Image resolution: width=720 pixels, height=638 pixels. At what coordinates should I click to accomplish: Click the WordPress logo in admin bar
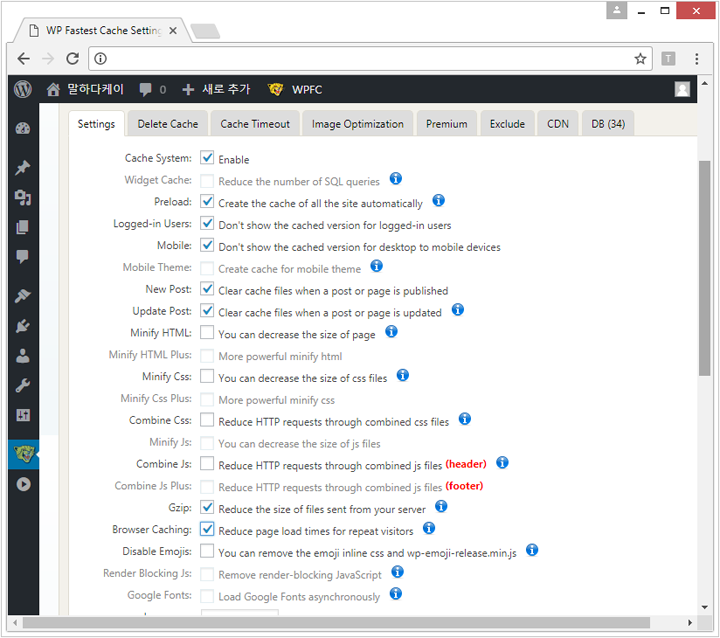point(23,89)
